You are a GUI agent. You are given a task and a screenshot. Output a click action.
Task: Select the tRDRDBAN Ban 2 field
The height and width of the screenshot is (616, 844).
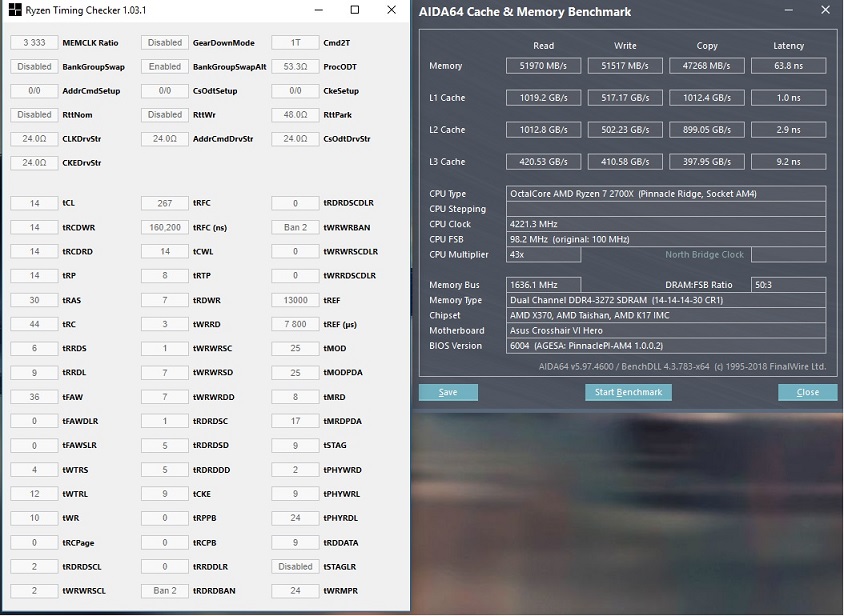(165, 591)
